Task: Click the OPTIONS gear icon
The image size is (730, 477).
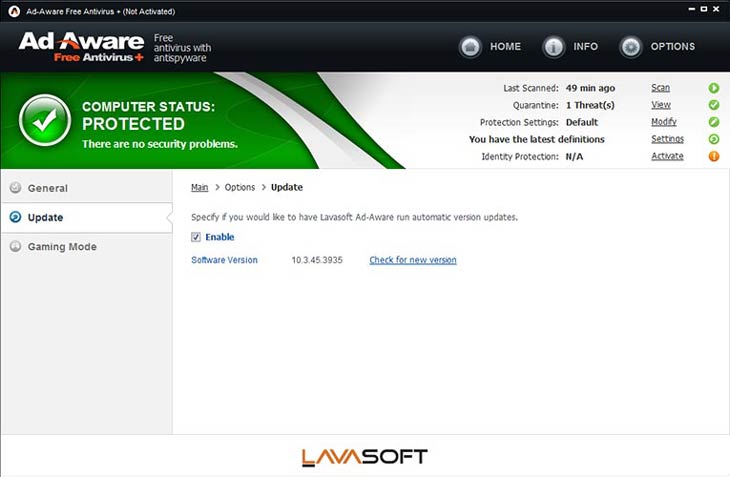Action: (631, 47)
